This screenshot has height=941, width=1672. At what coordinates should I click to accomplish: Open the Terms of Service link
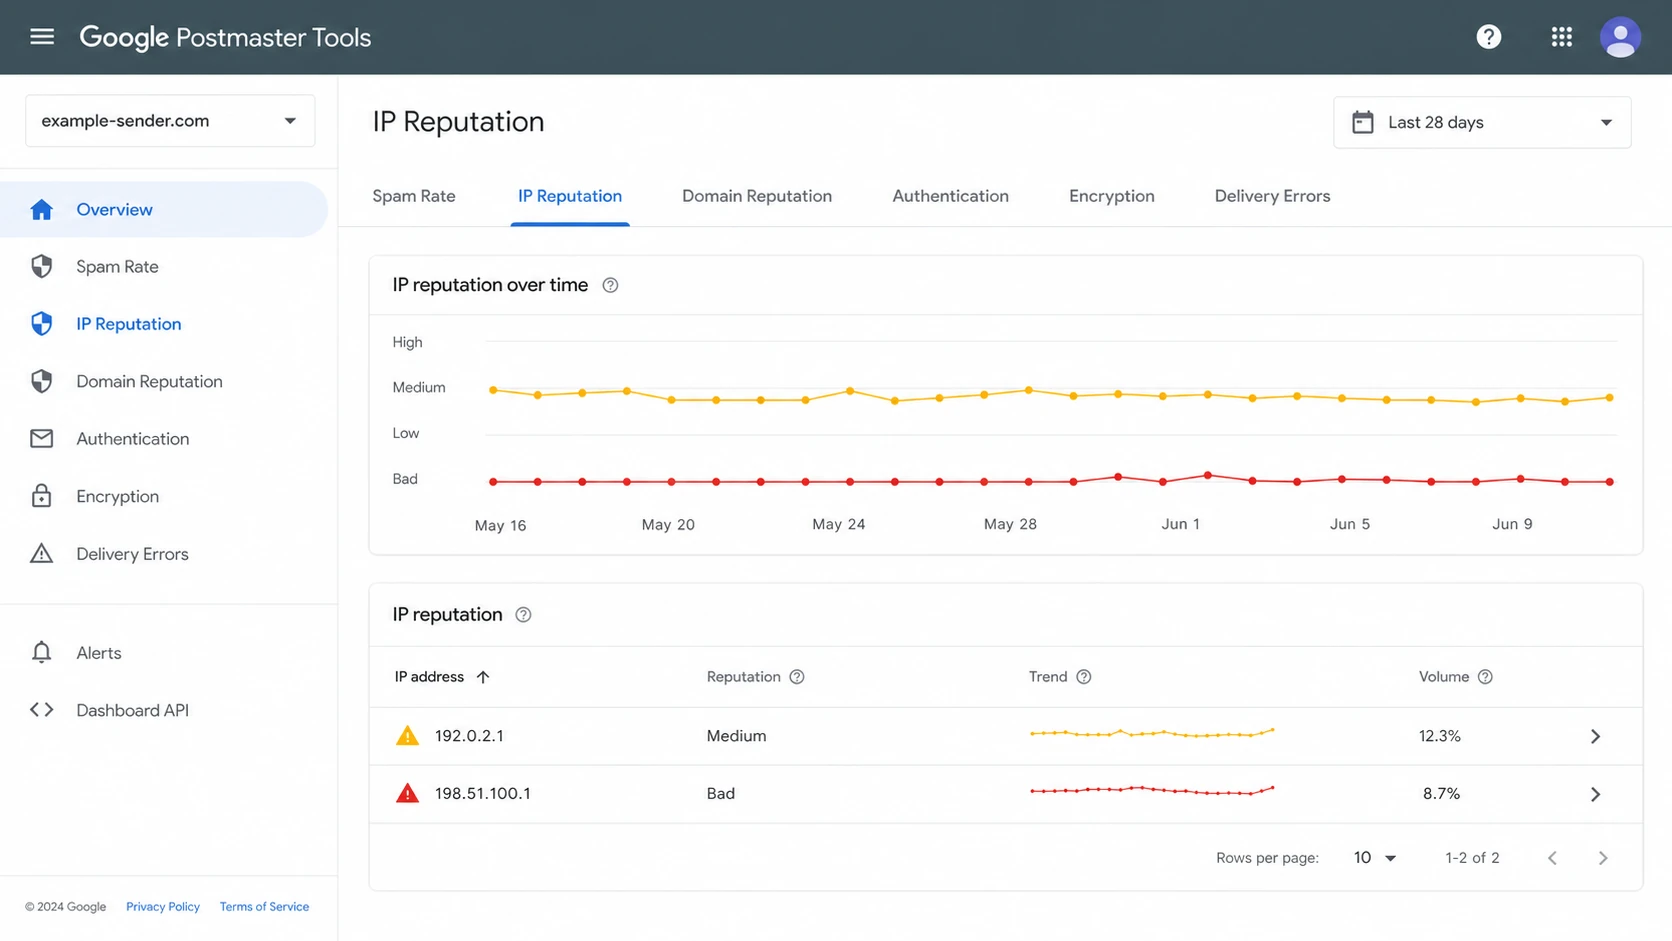point(264,907)
